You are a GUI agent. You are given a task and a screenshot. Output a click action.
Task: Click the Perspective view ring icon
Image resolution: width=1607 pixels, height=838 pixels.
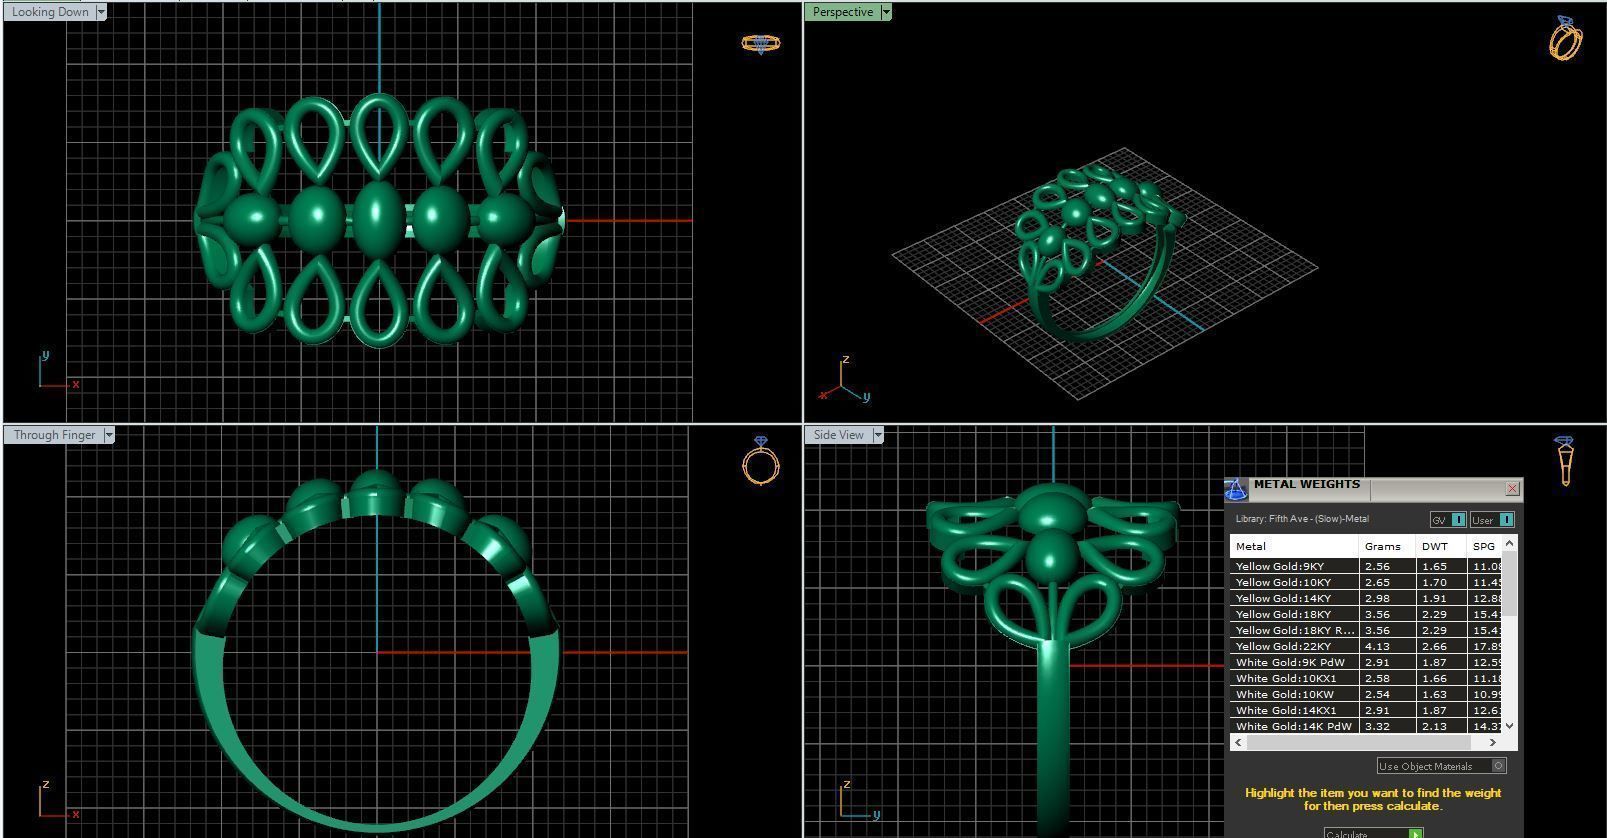pos(1565,38)
